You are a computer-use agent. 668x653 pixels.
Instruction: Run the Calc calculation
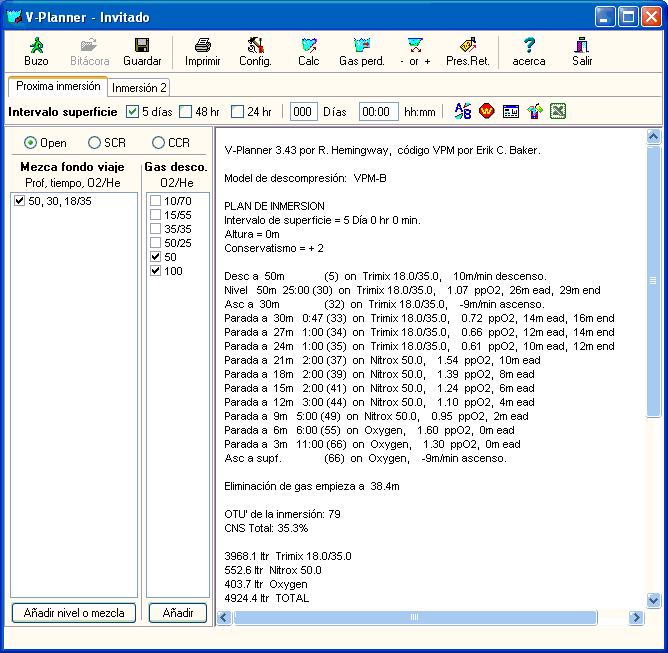tap(308, 52)
